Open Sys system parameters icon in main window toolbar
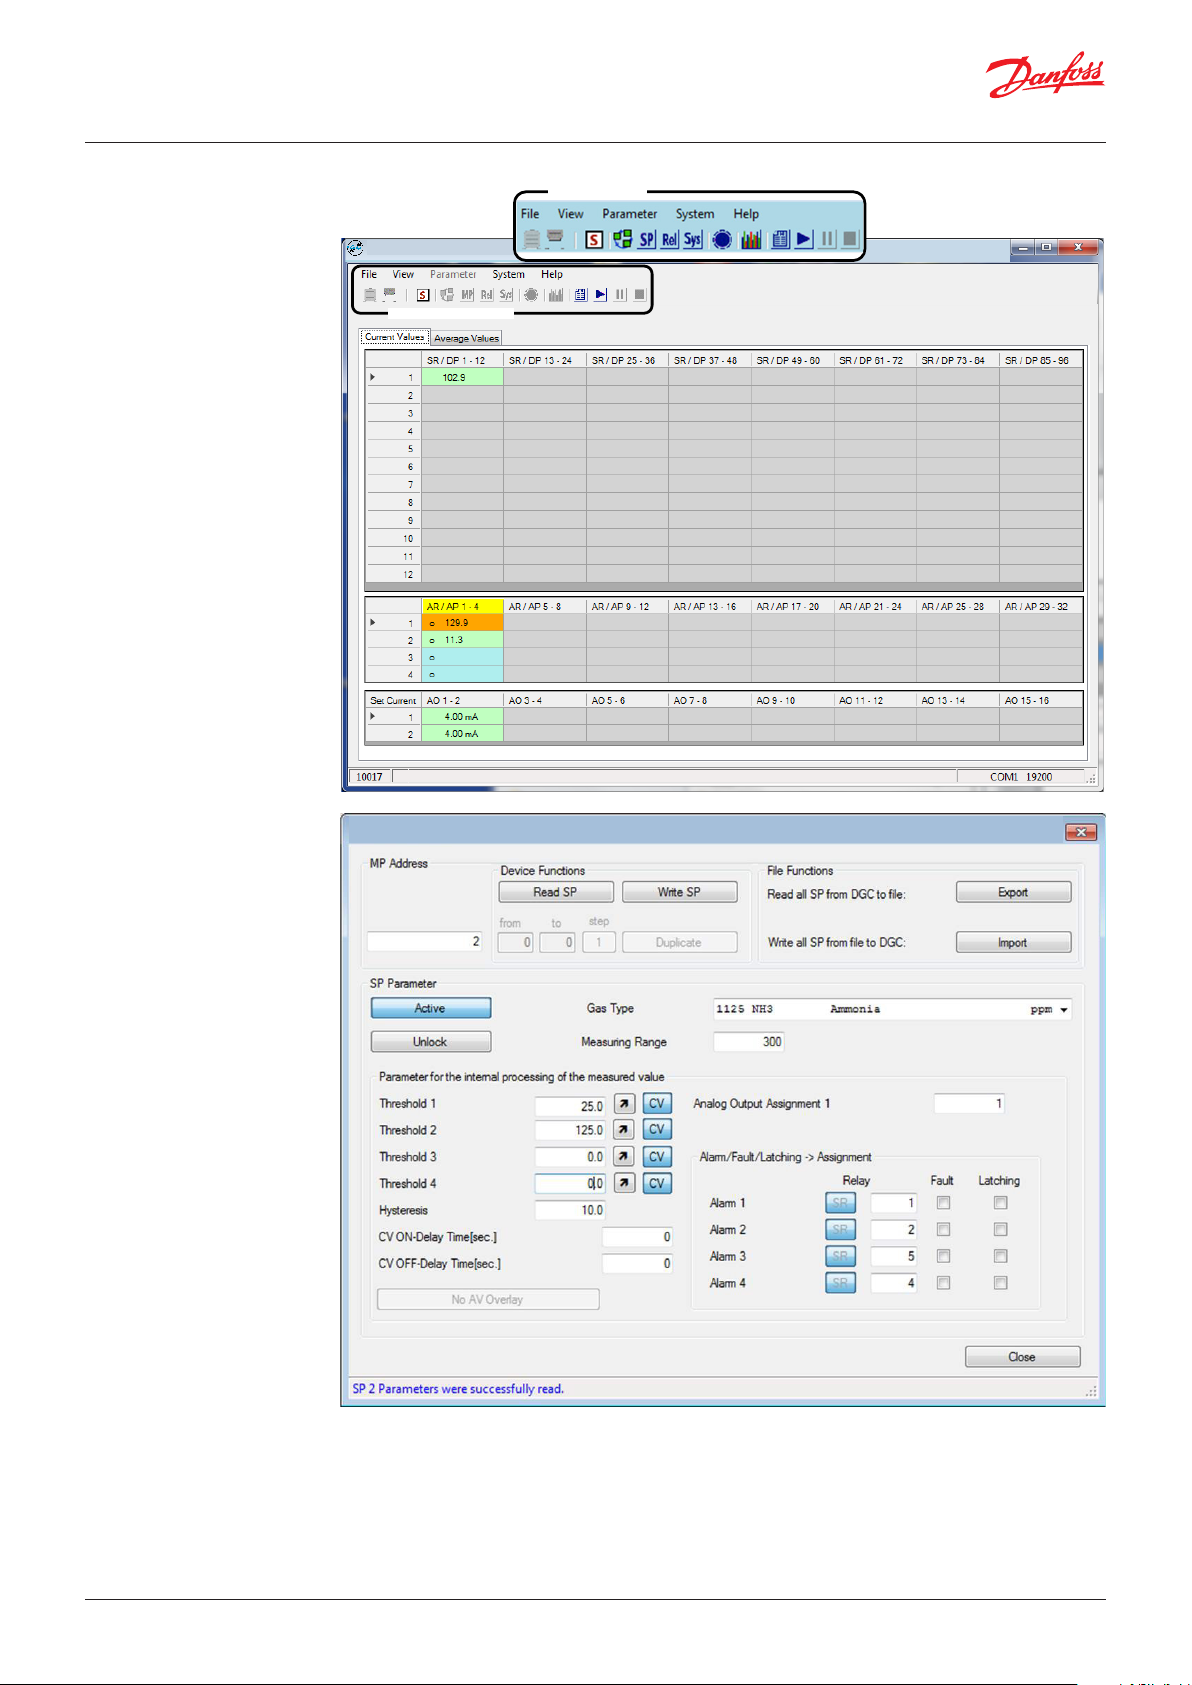 click(506, 295)
